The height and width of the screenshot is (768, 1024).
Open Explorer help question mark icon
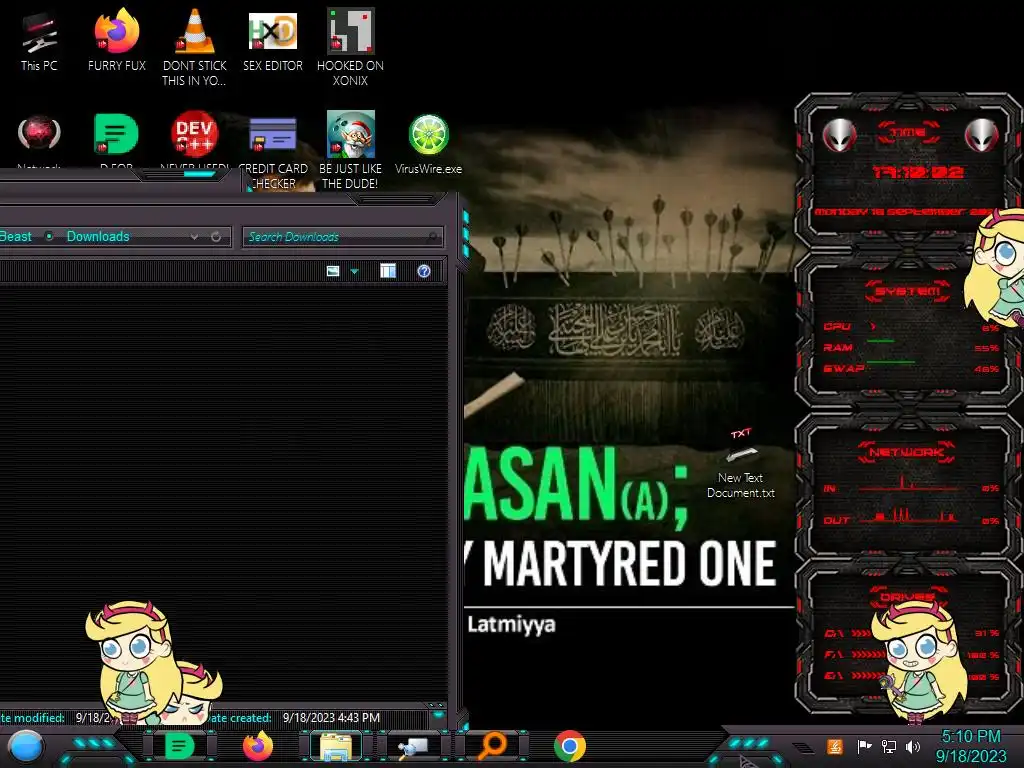(424, 271)
